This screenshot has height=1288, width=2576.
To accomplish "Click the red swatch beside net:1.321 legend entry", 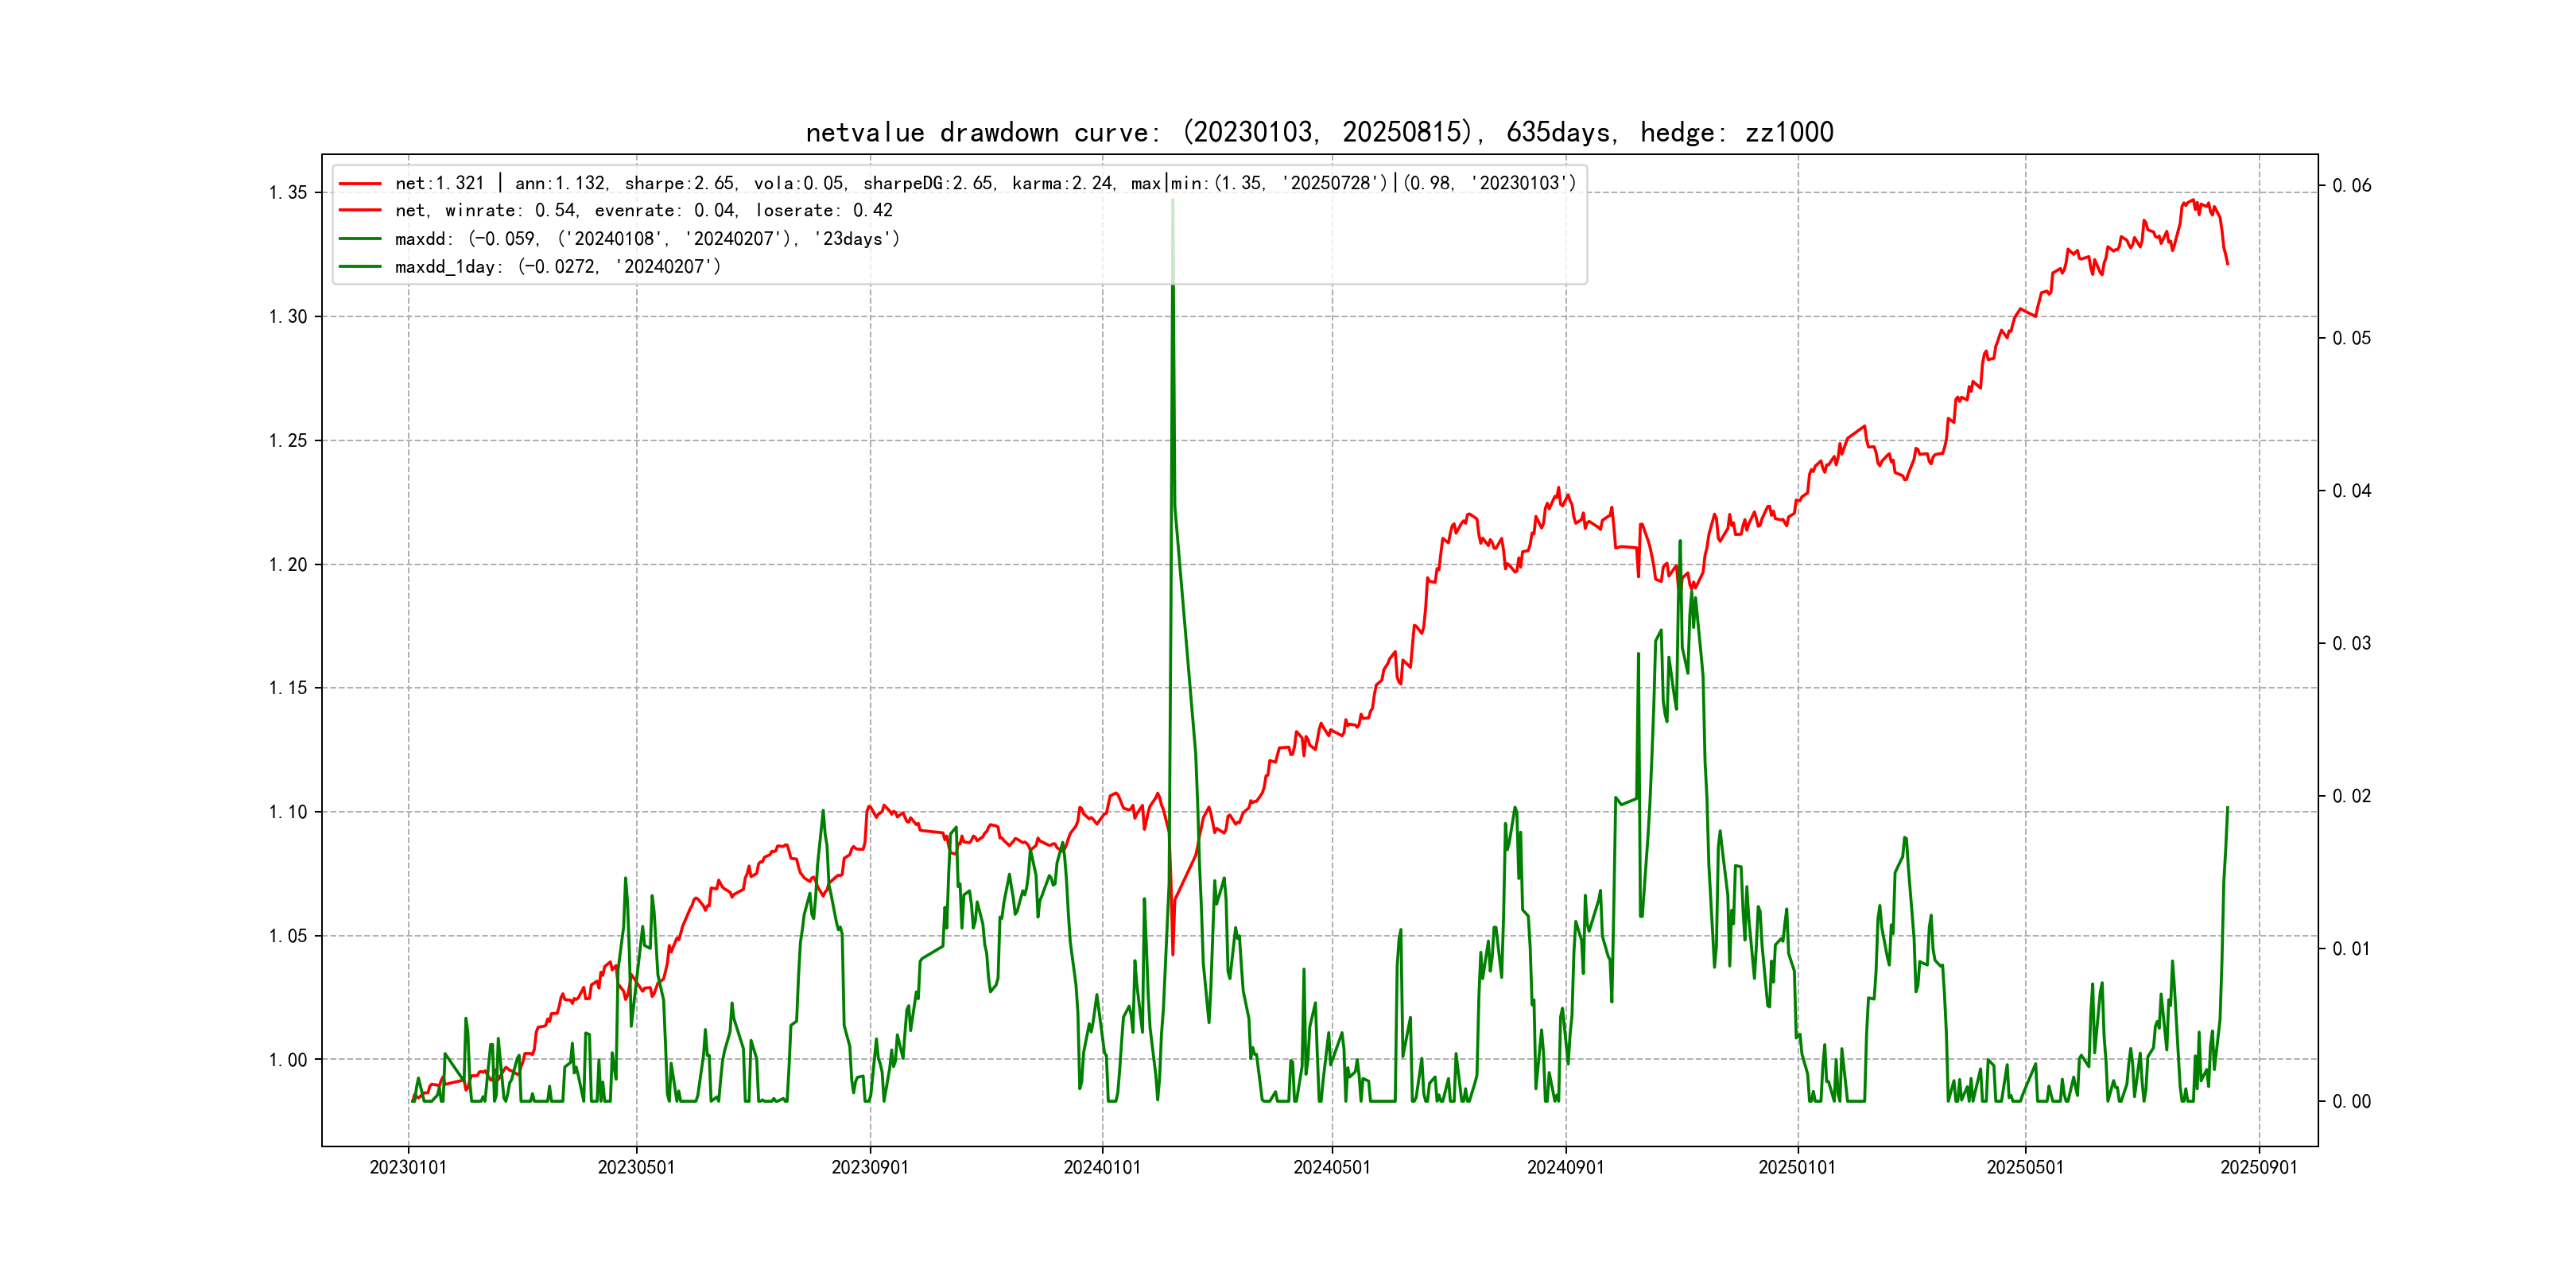I will coord(360,184).
